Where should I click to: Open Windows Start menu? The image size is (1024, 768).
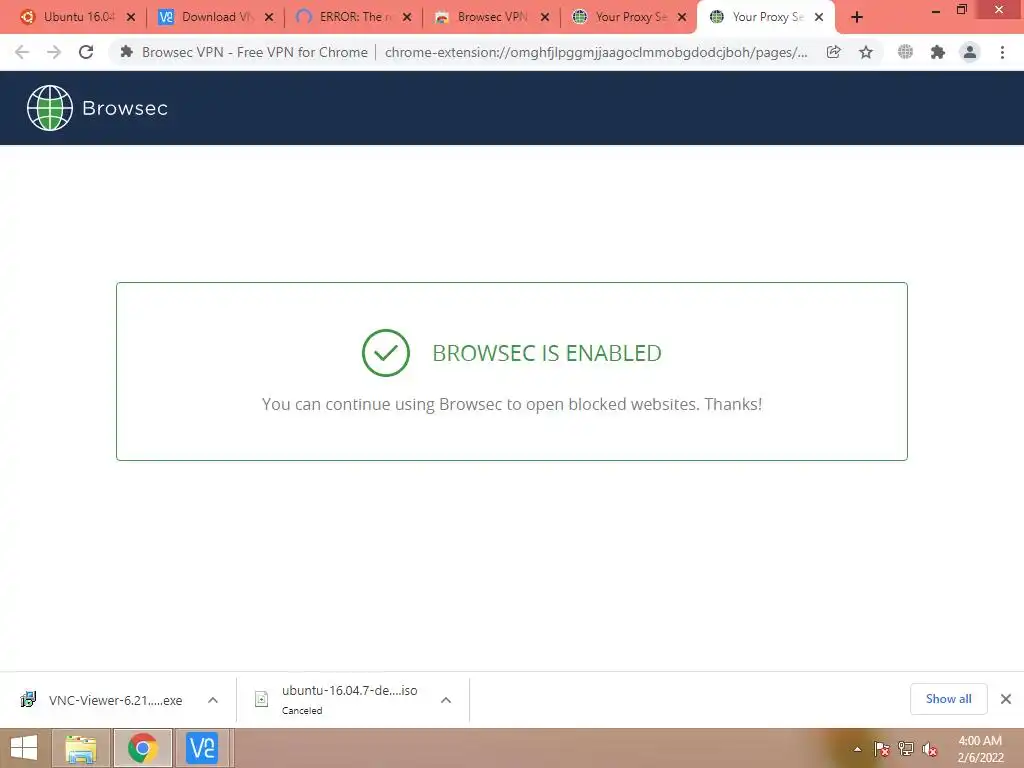[24, 748]
